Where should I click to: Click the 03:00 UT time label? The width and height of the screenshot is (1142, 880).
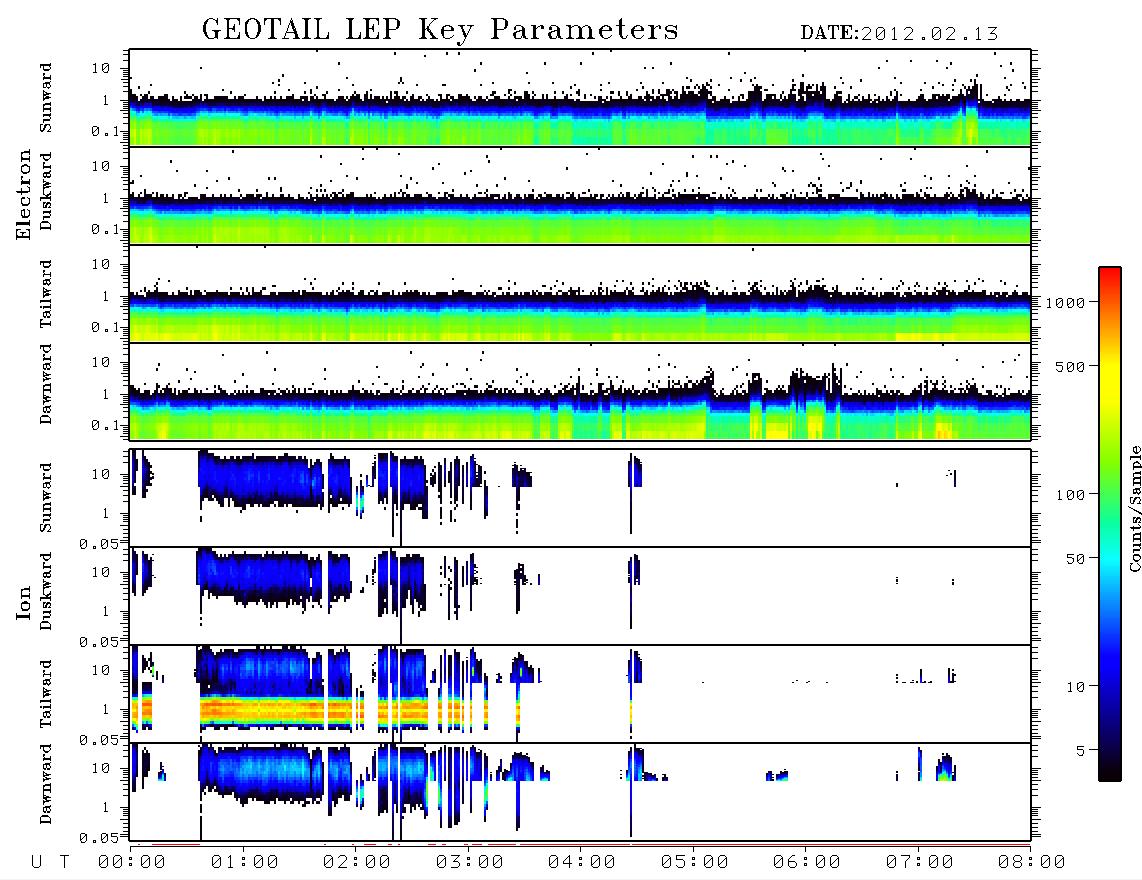(470, 863)
